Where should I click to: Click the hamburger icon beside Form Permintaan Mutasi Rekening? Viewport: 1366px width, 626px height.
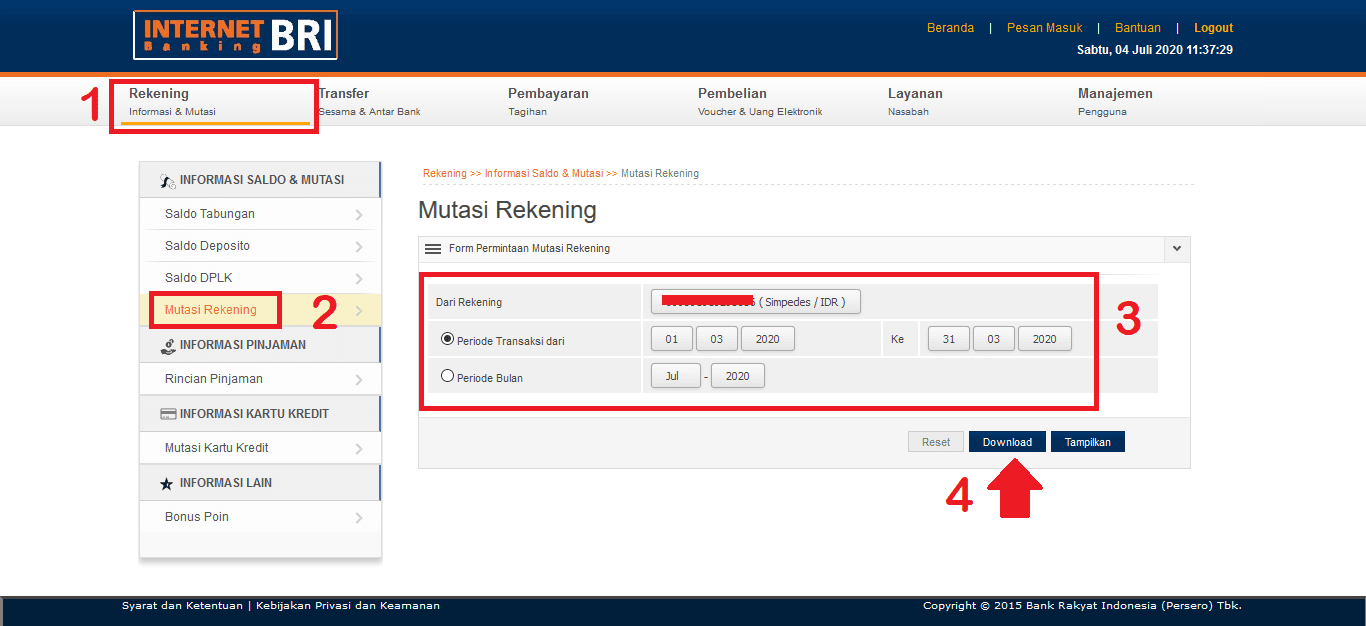(433, 249)
